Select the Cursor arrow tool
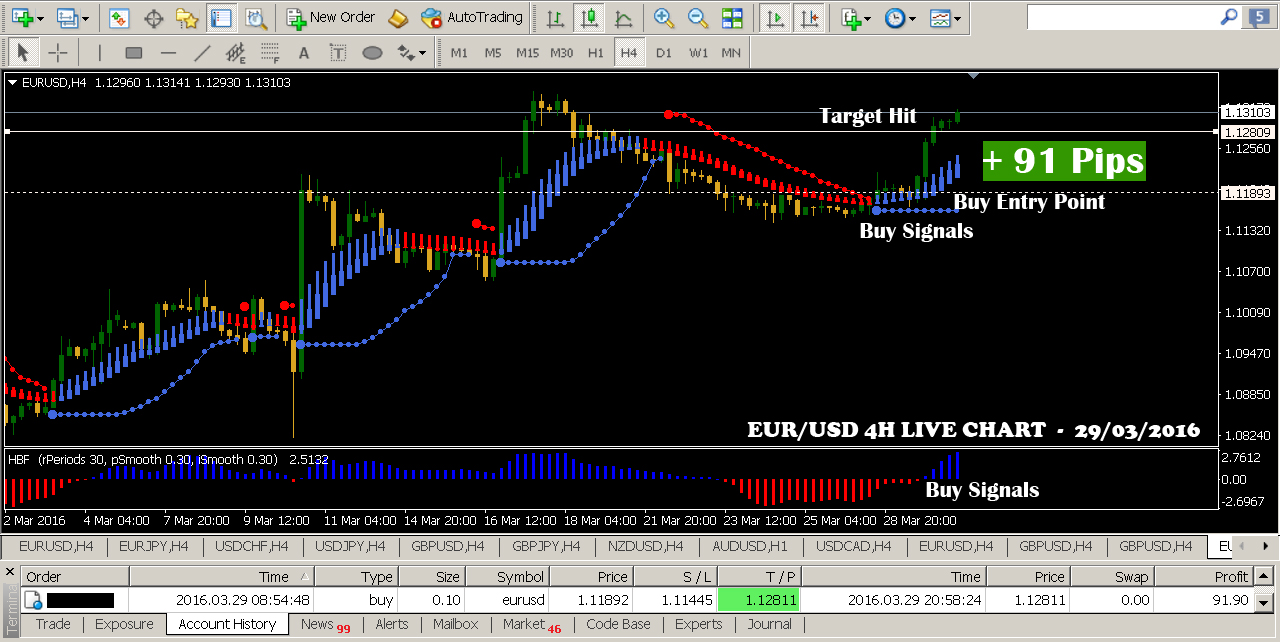 [23, 52]
